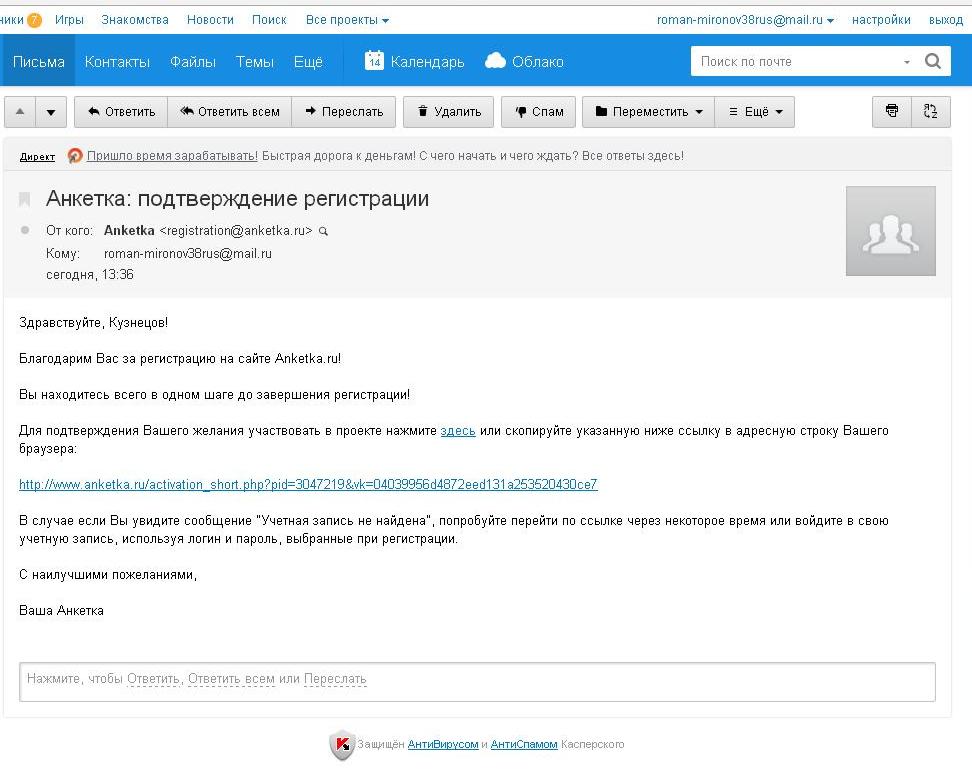Go to previous message with up arrow
This screenshot has width=972, height=770.
pos(20,112)
